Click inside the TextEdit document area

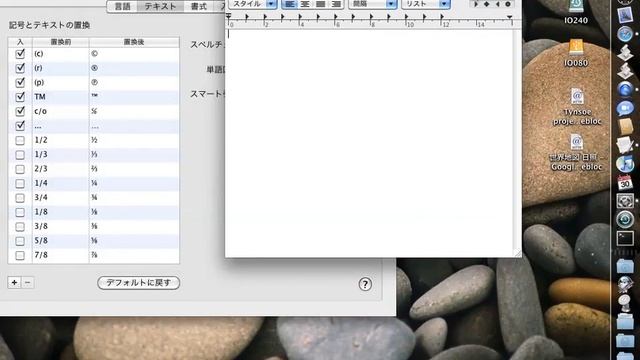tap(369, 143)
